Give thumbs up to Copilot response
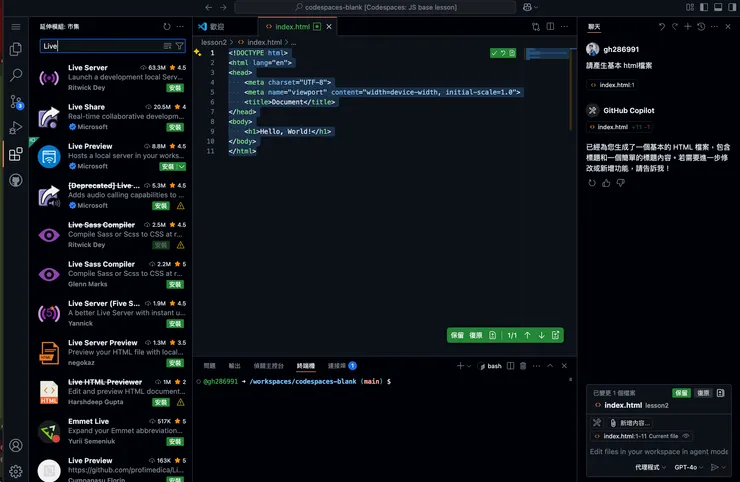This screenshot has height=482, width=740. tap(606, 183)
